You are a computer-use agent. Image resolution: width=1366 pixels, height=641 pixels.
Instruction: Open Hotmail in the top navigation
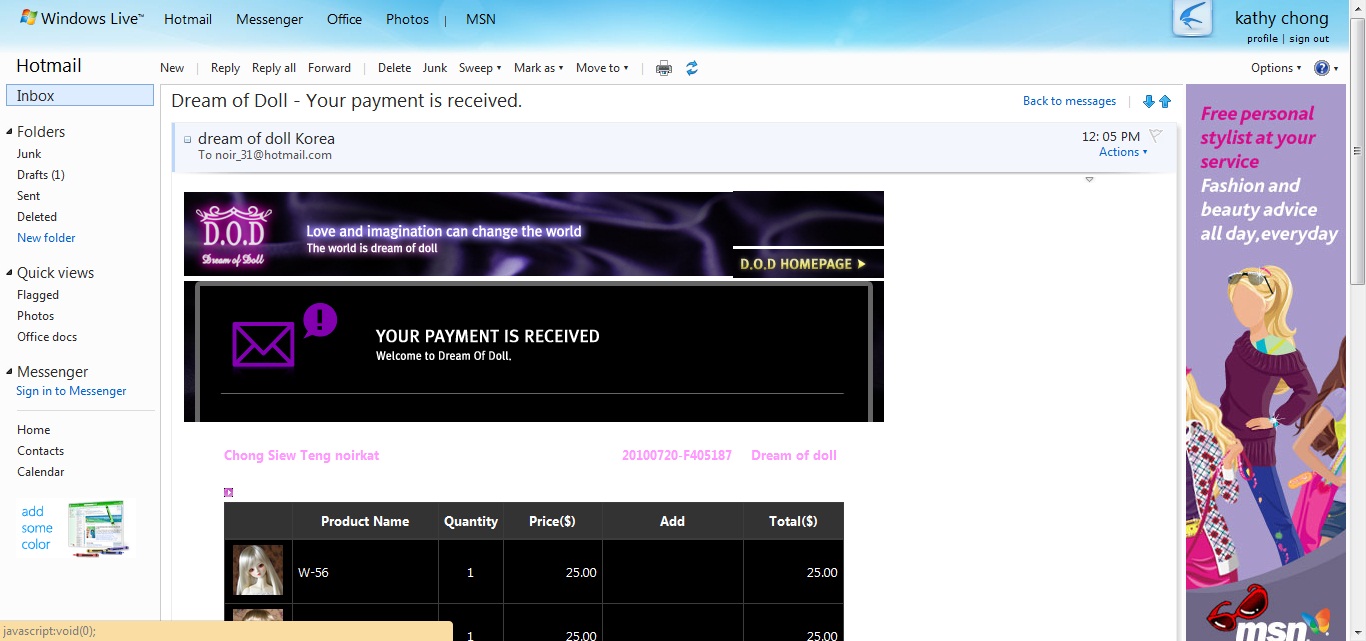(x=188, y=19)
